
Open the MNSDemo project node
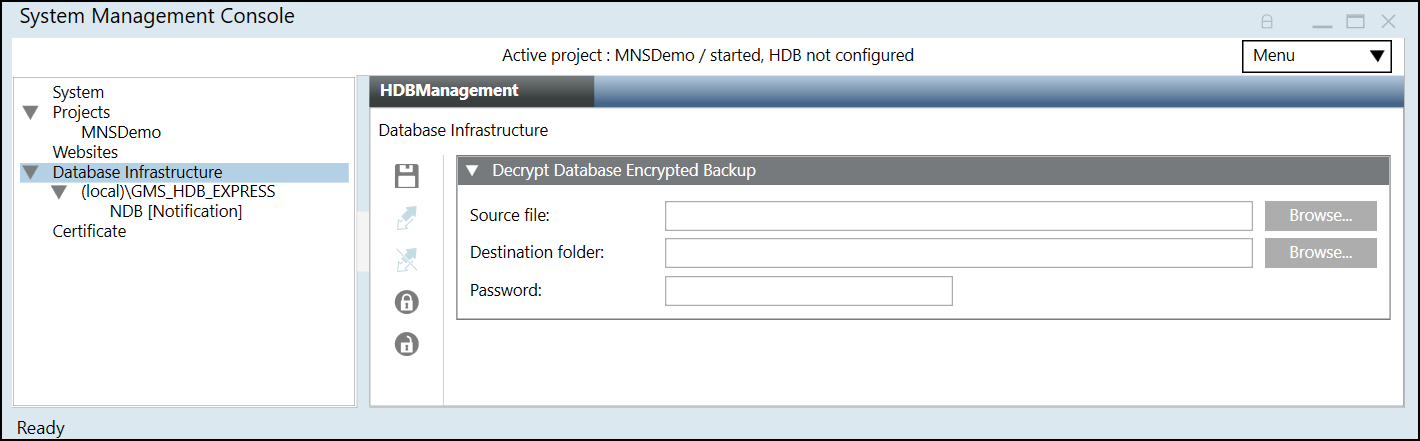121,132
